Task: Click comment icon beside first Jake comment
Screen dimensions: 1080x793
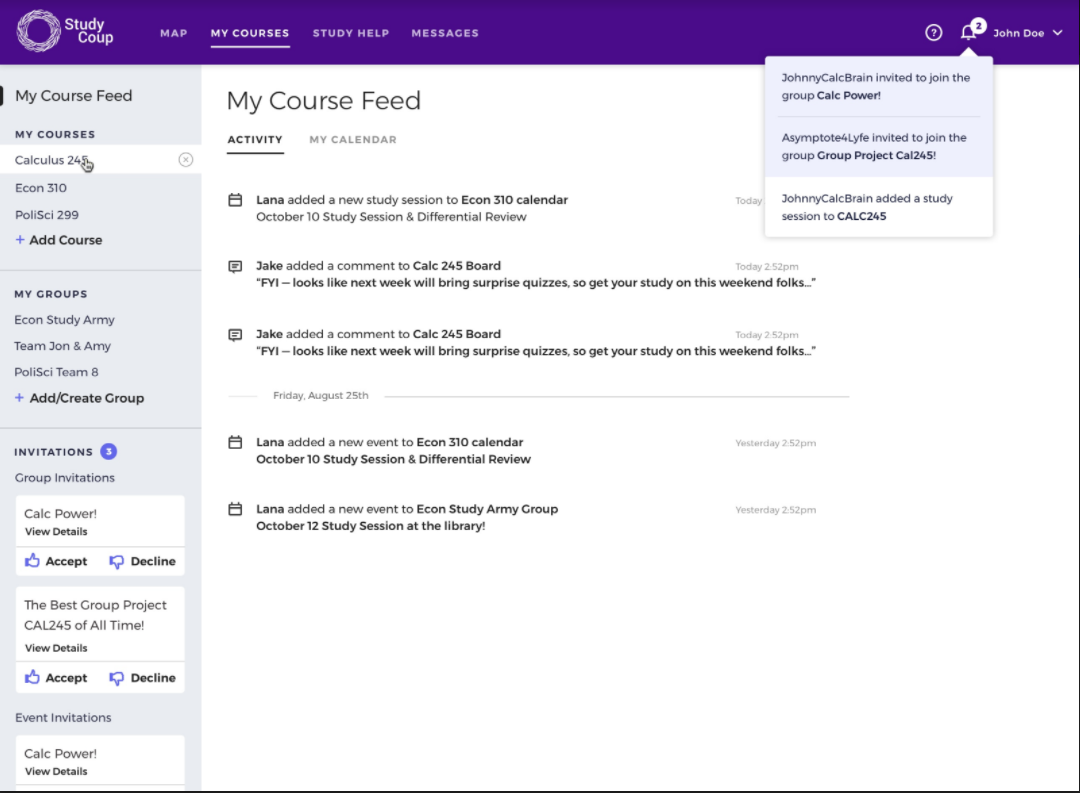Action: coord(235,267)
